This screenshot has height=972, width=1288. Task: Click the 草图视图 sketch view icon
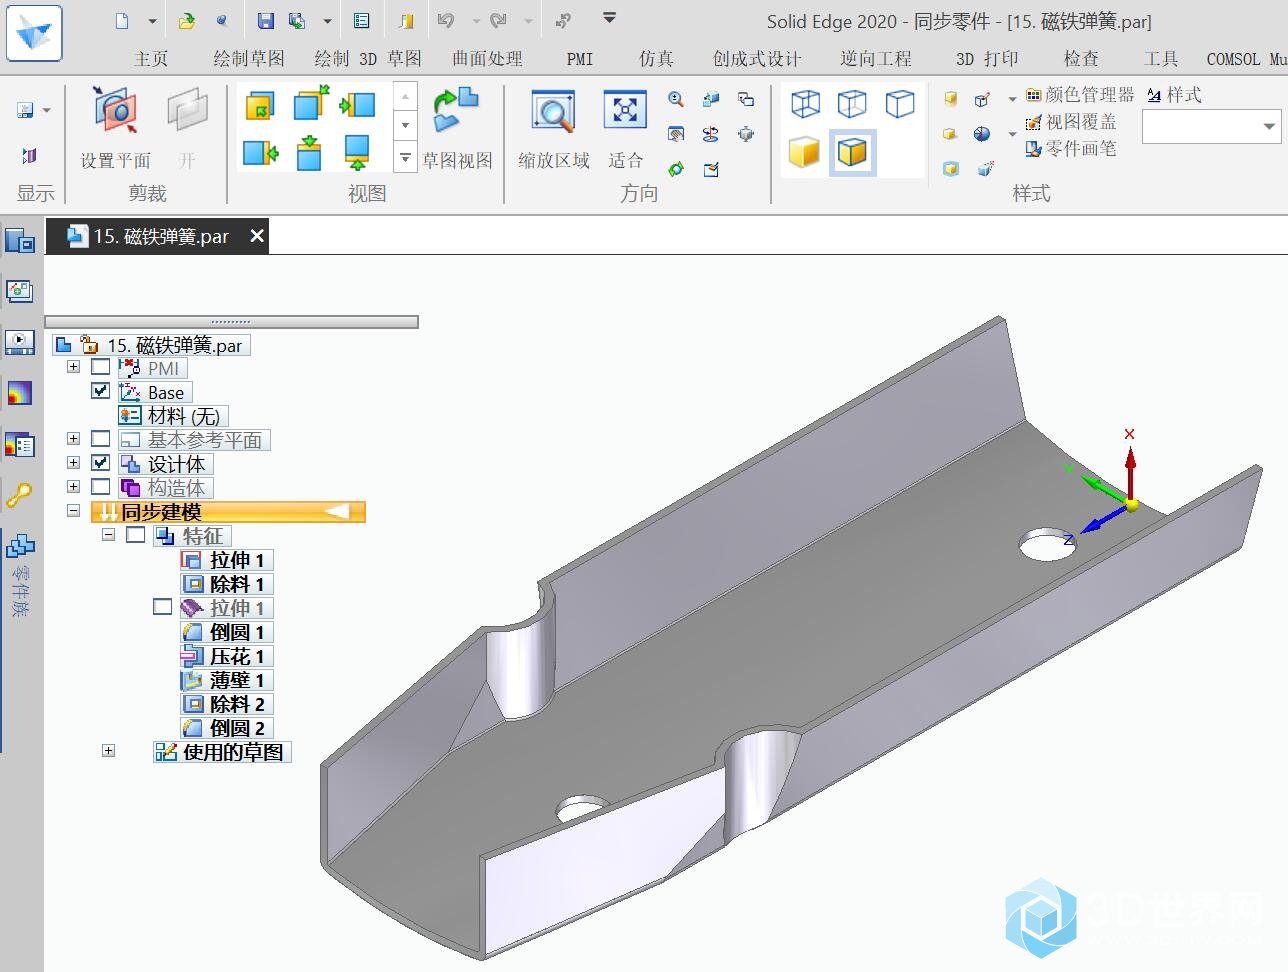pos(456,112)
